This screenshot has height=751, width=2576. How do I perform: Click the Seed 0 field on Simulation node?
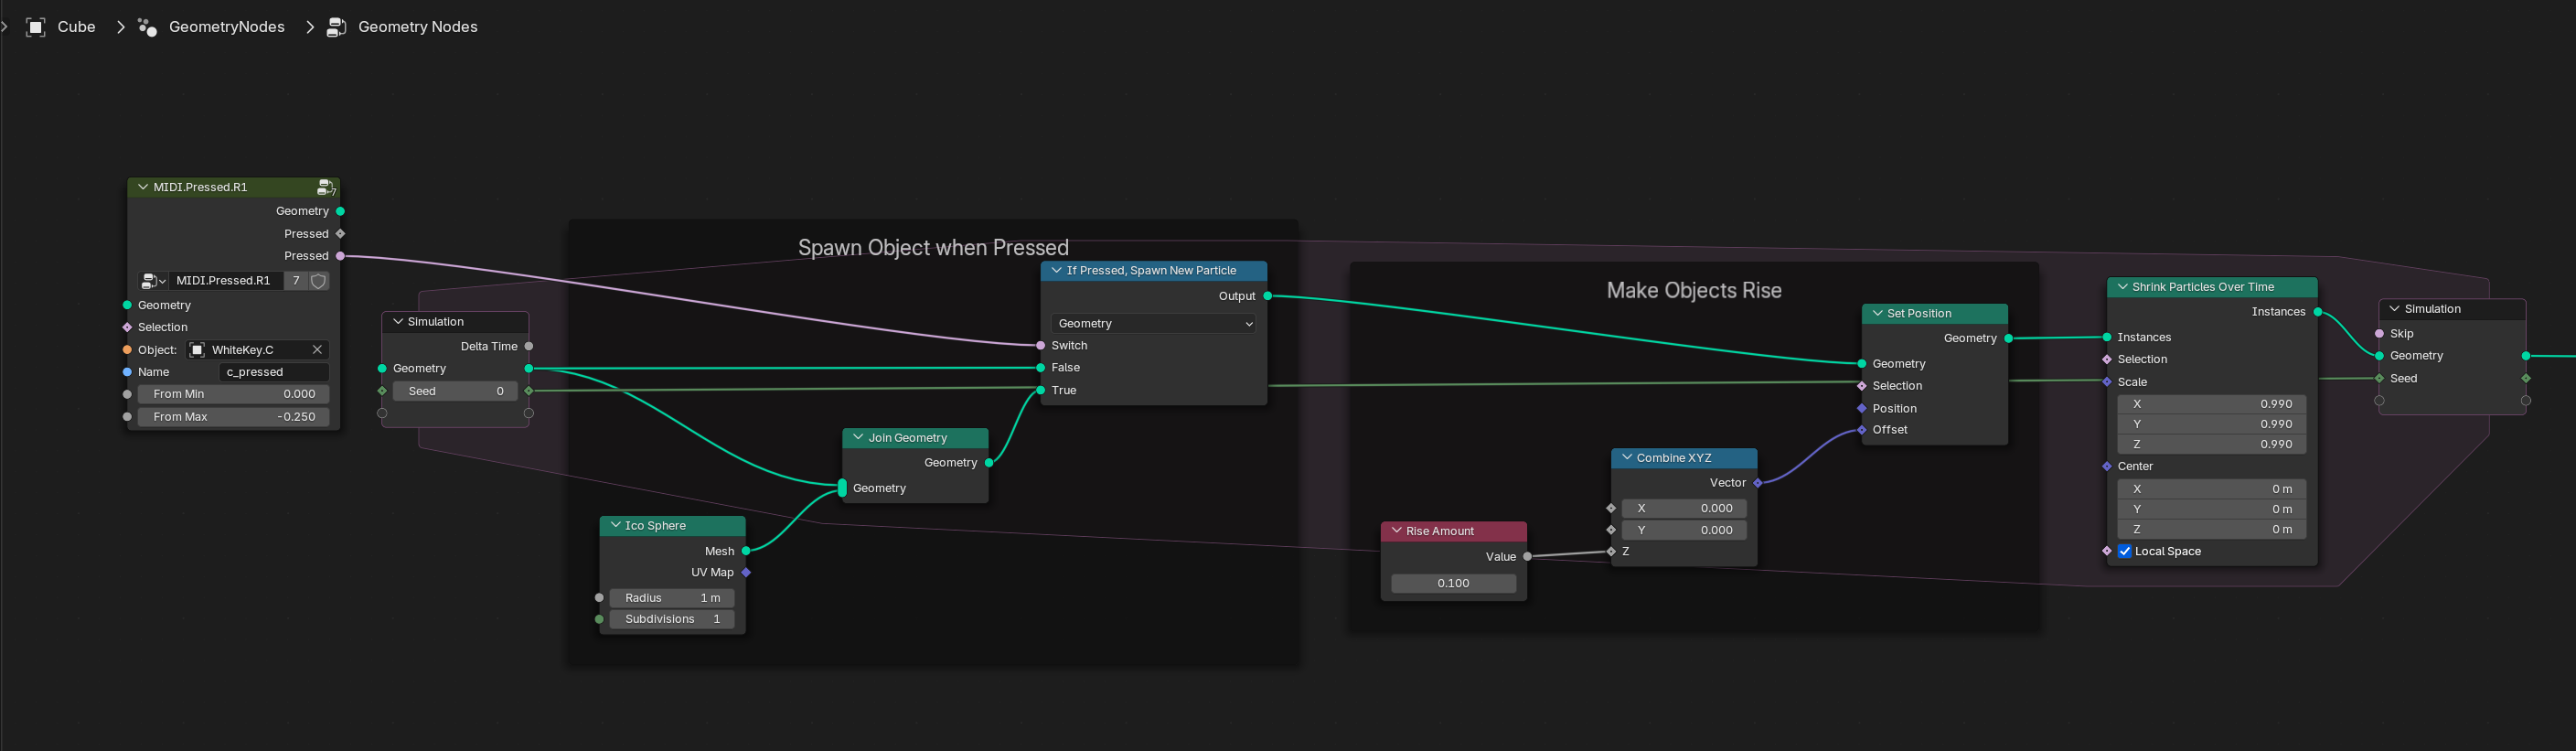point(455,392)
